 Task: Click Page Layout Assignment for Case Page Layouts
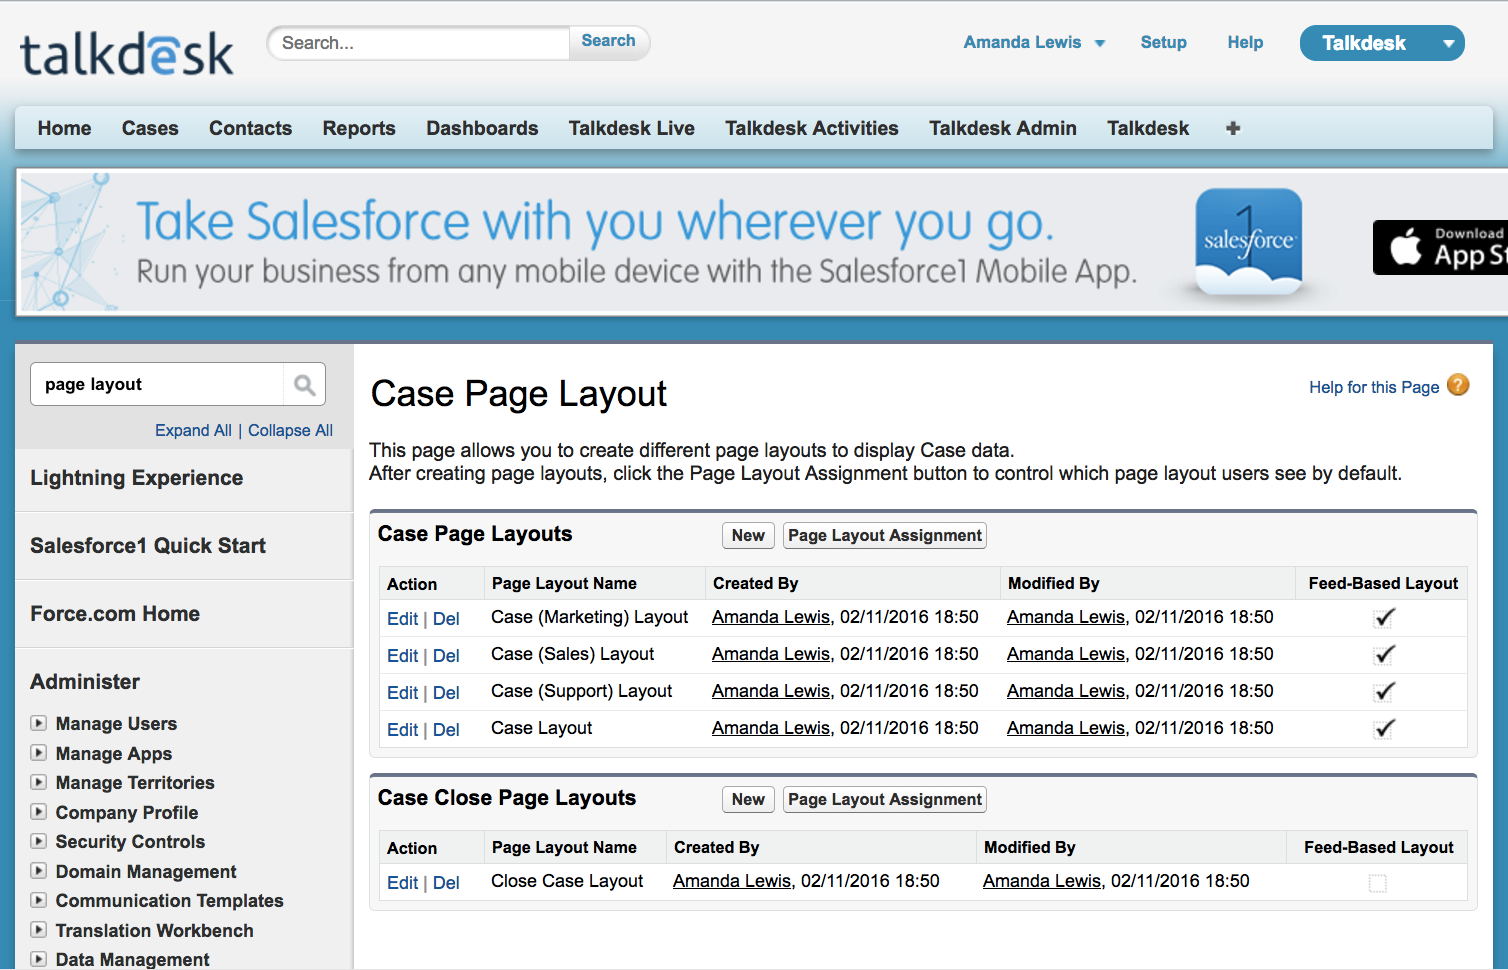tap(885, 535)
